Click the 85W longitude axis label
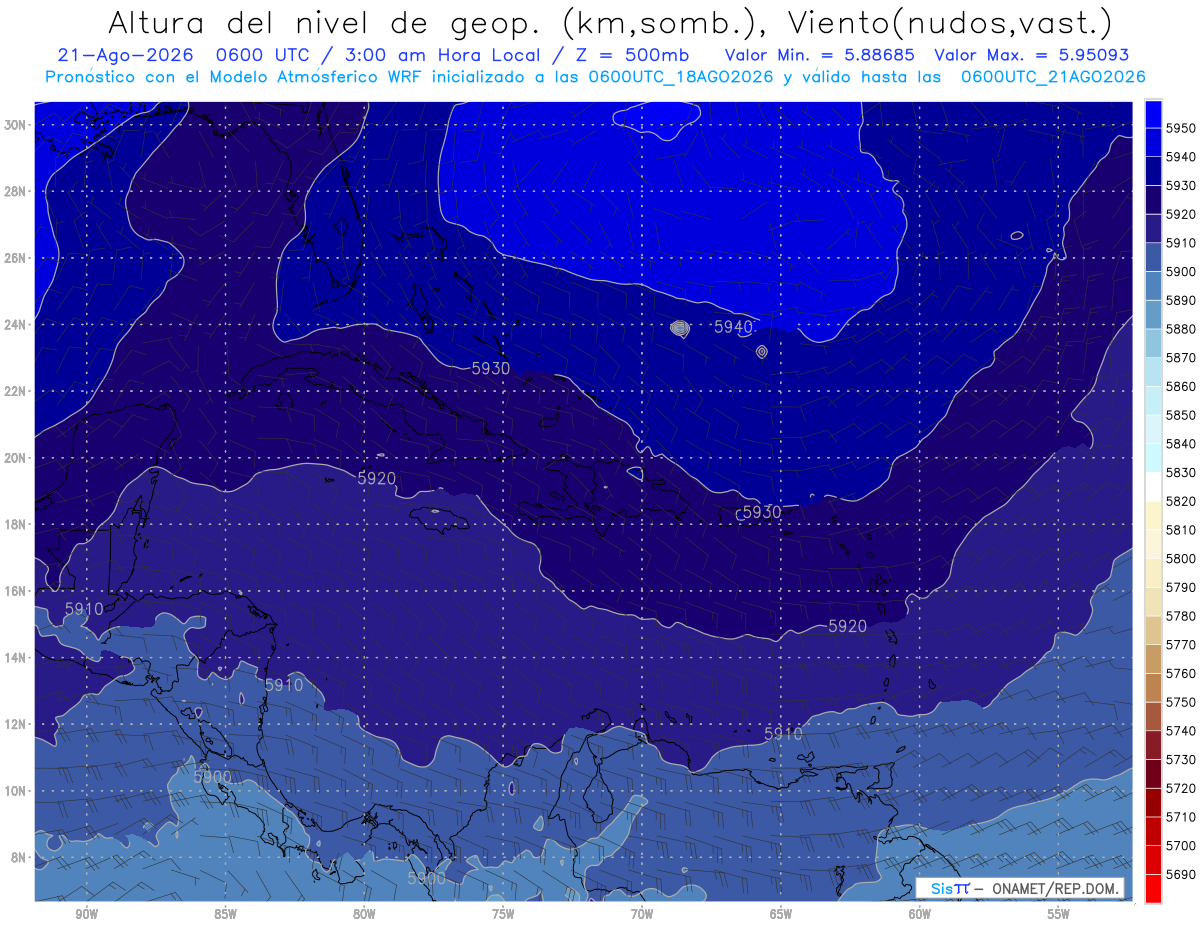 click(x=225, y=915)
